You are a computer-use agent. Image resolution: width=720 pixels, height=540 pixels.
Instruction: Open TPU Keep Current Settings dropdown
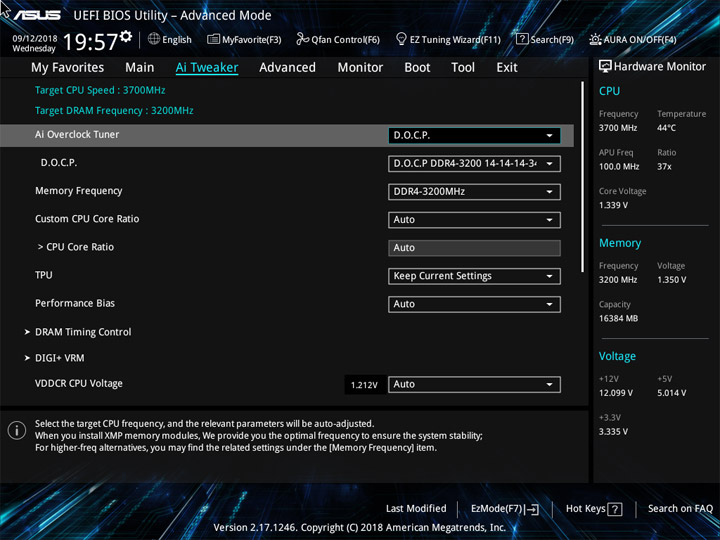(474, 276)
